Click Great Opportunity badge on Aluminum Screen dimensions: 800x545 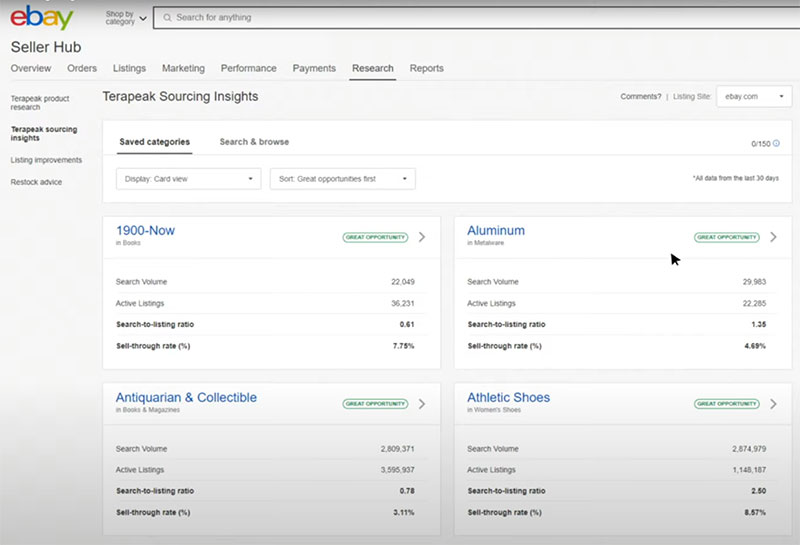727,237
